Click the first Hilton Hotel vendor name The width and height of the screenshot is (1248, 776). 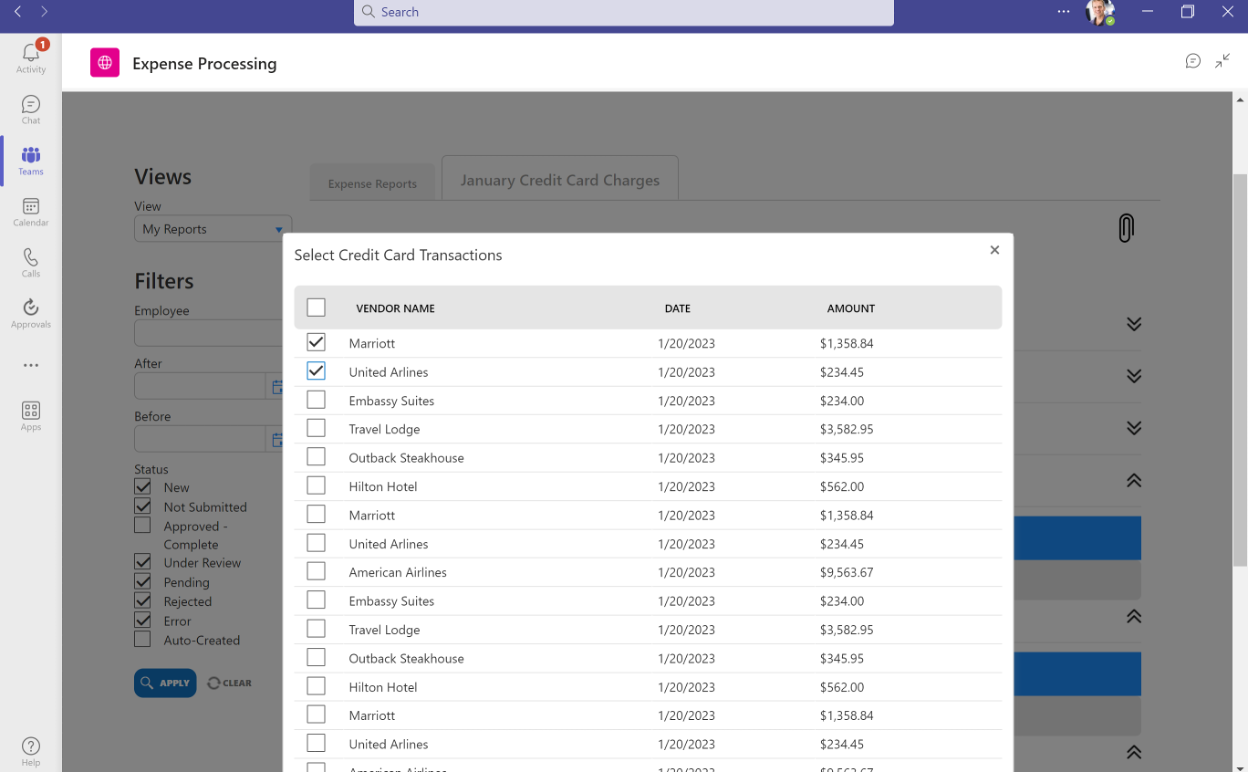(383, 487)
